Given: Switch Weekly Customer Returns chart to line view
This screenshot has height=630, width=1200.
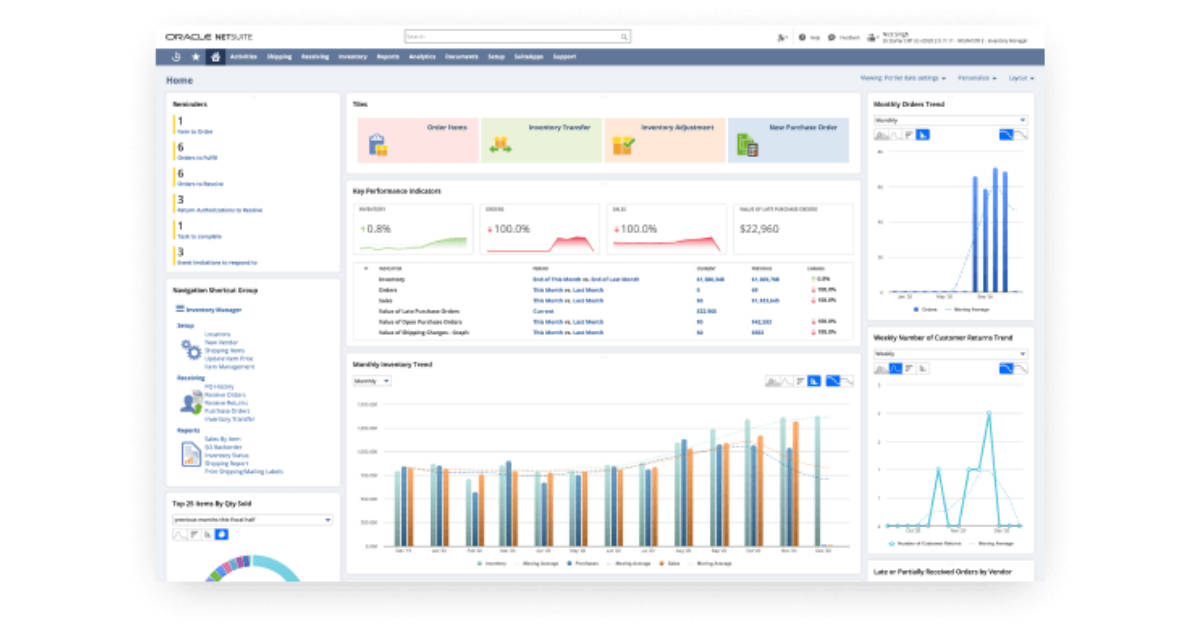Looking at the screenshot, I should [x=896, y=368].
